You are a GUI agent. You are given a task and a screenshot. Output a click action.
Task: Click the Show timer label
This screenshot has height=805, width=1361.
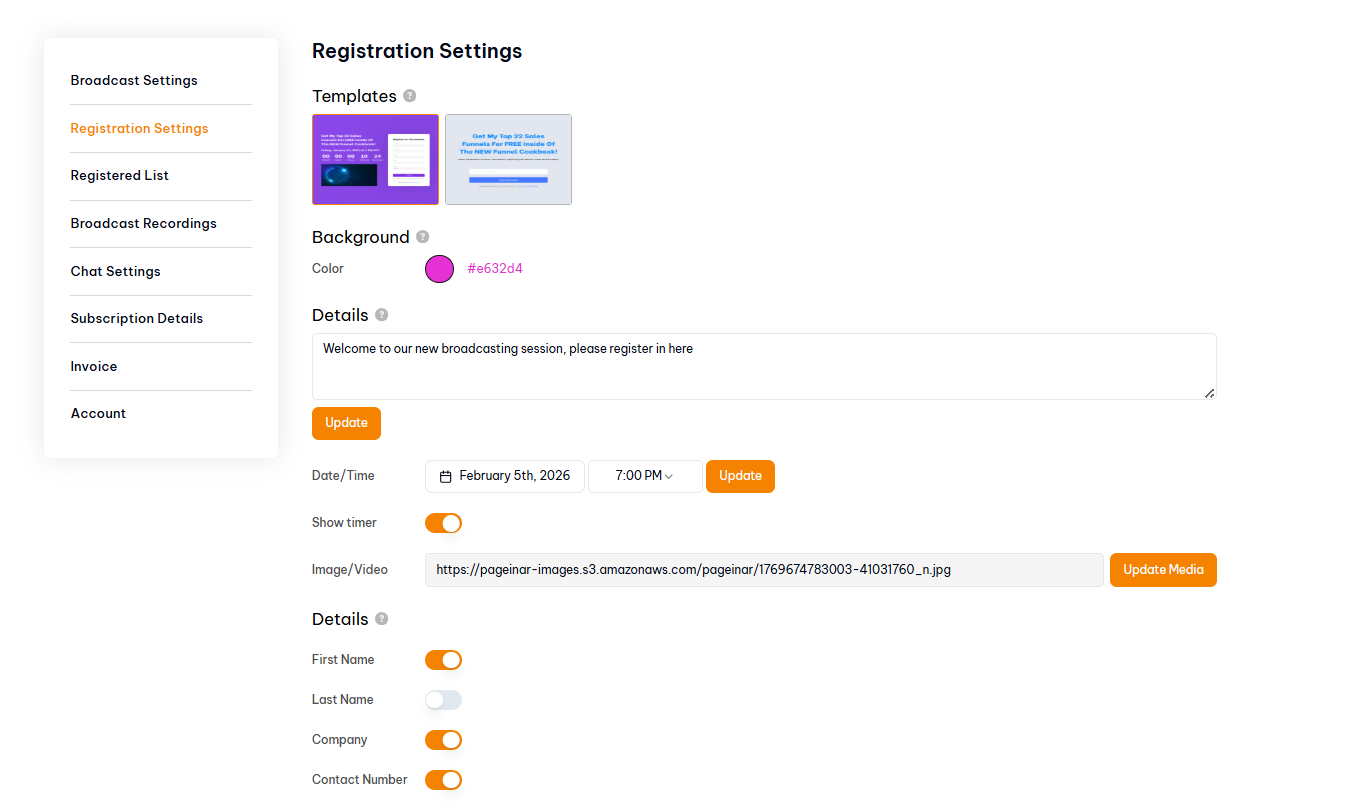[344, 523]
